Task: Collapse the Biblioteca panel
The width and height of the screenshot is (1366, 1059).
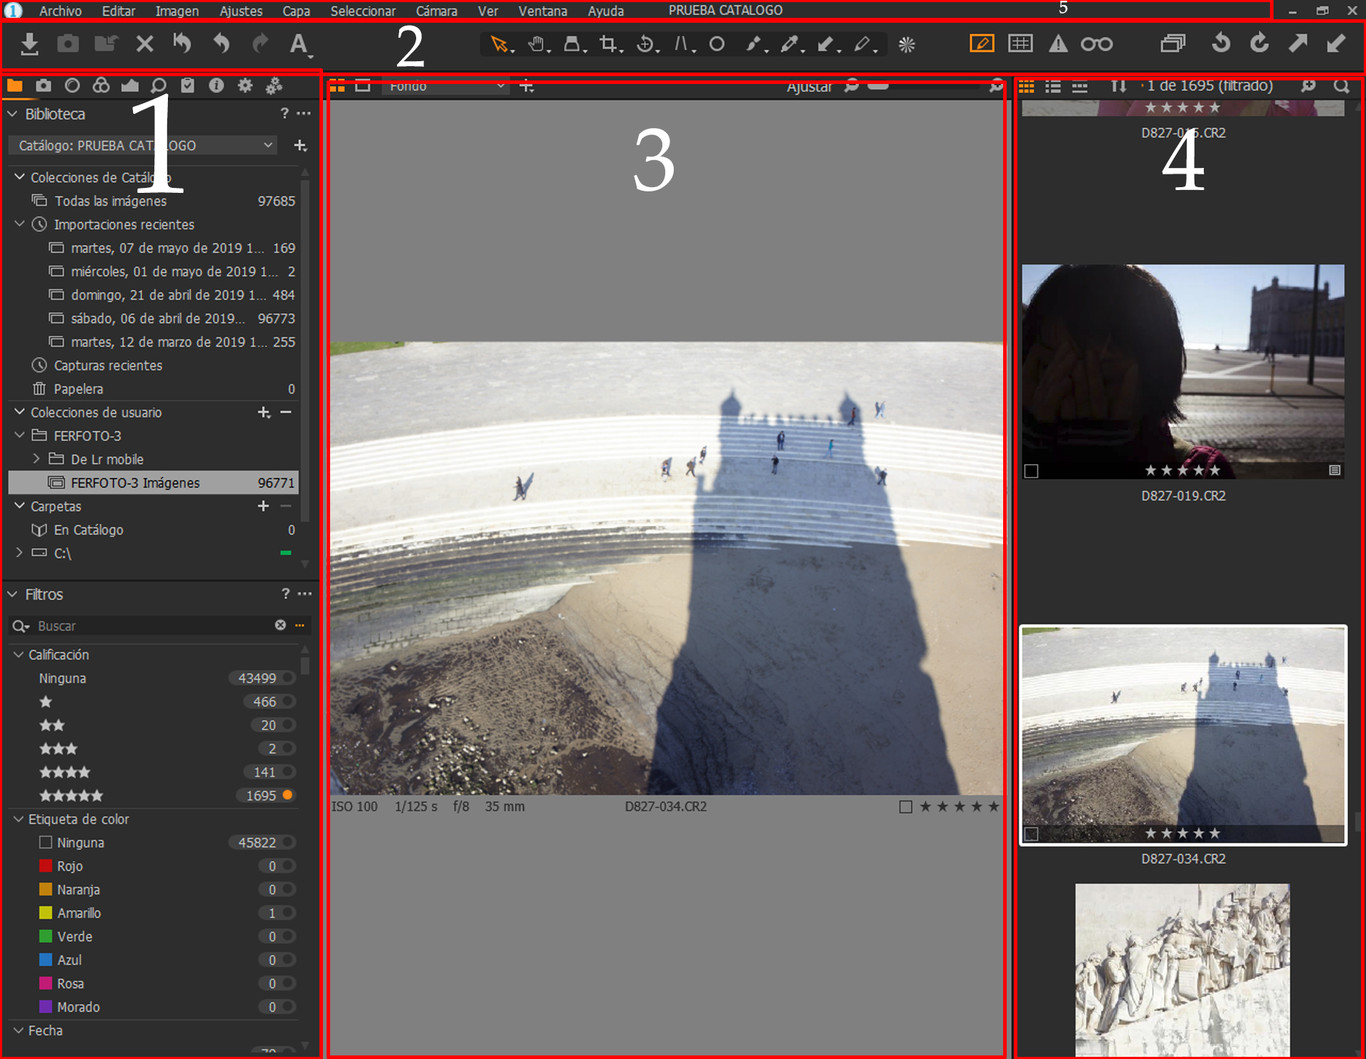Action: pos(13,114)
